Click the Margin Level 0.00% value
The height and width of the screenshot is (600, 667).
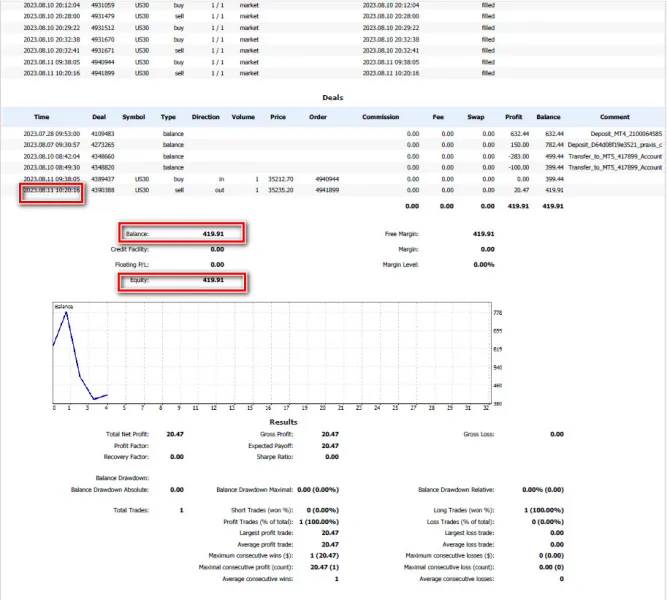point(483,264)
